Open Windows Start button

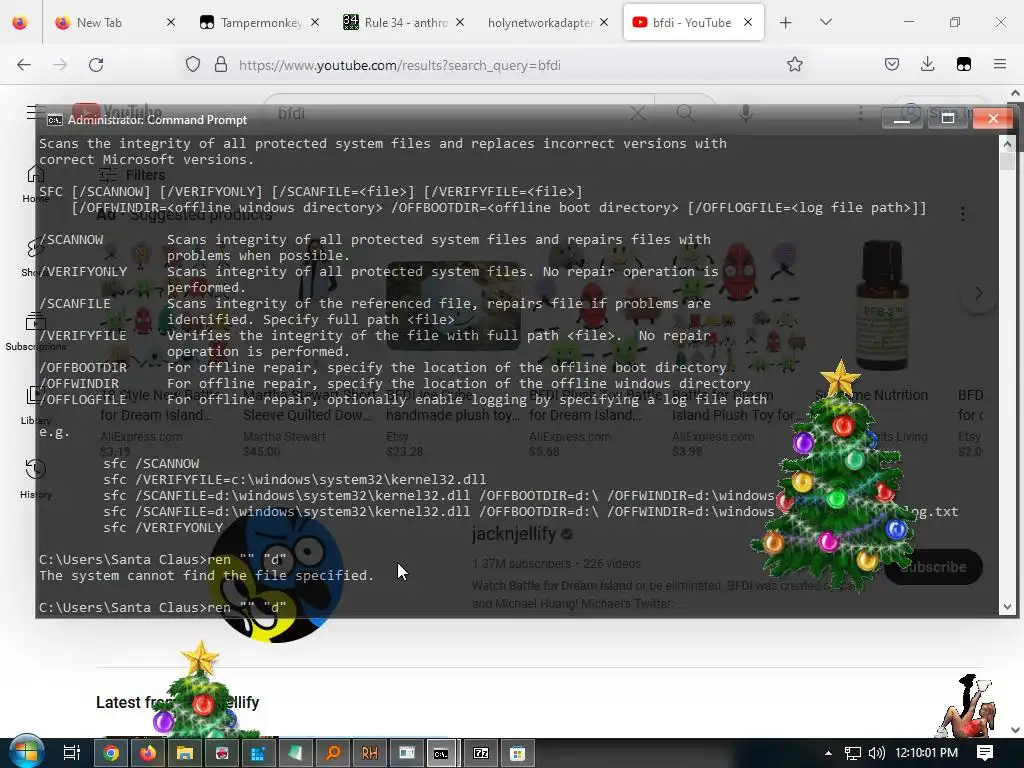tap(25, 753)
